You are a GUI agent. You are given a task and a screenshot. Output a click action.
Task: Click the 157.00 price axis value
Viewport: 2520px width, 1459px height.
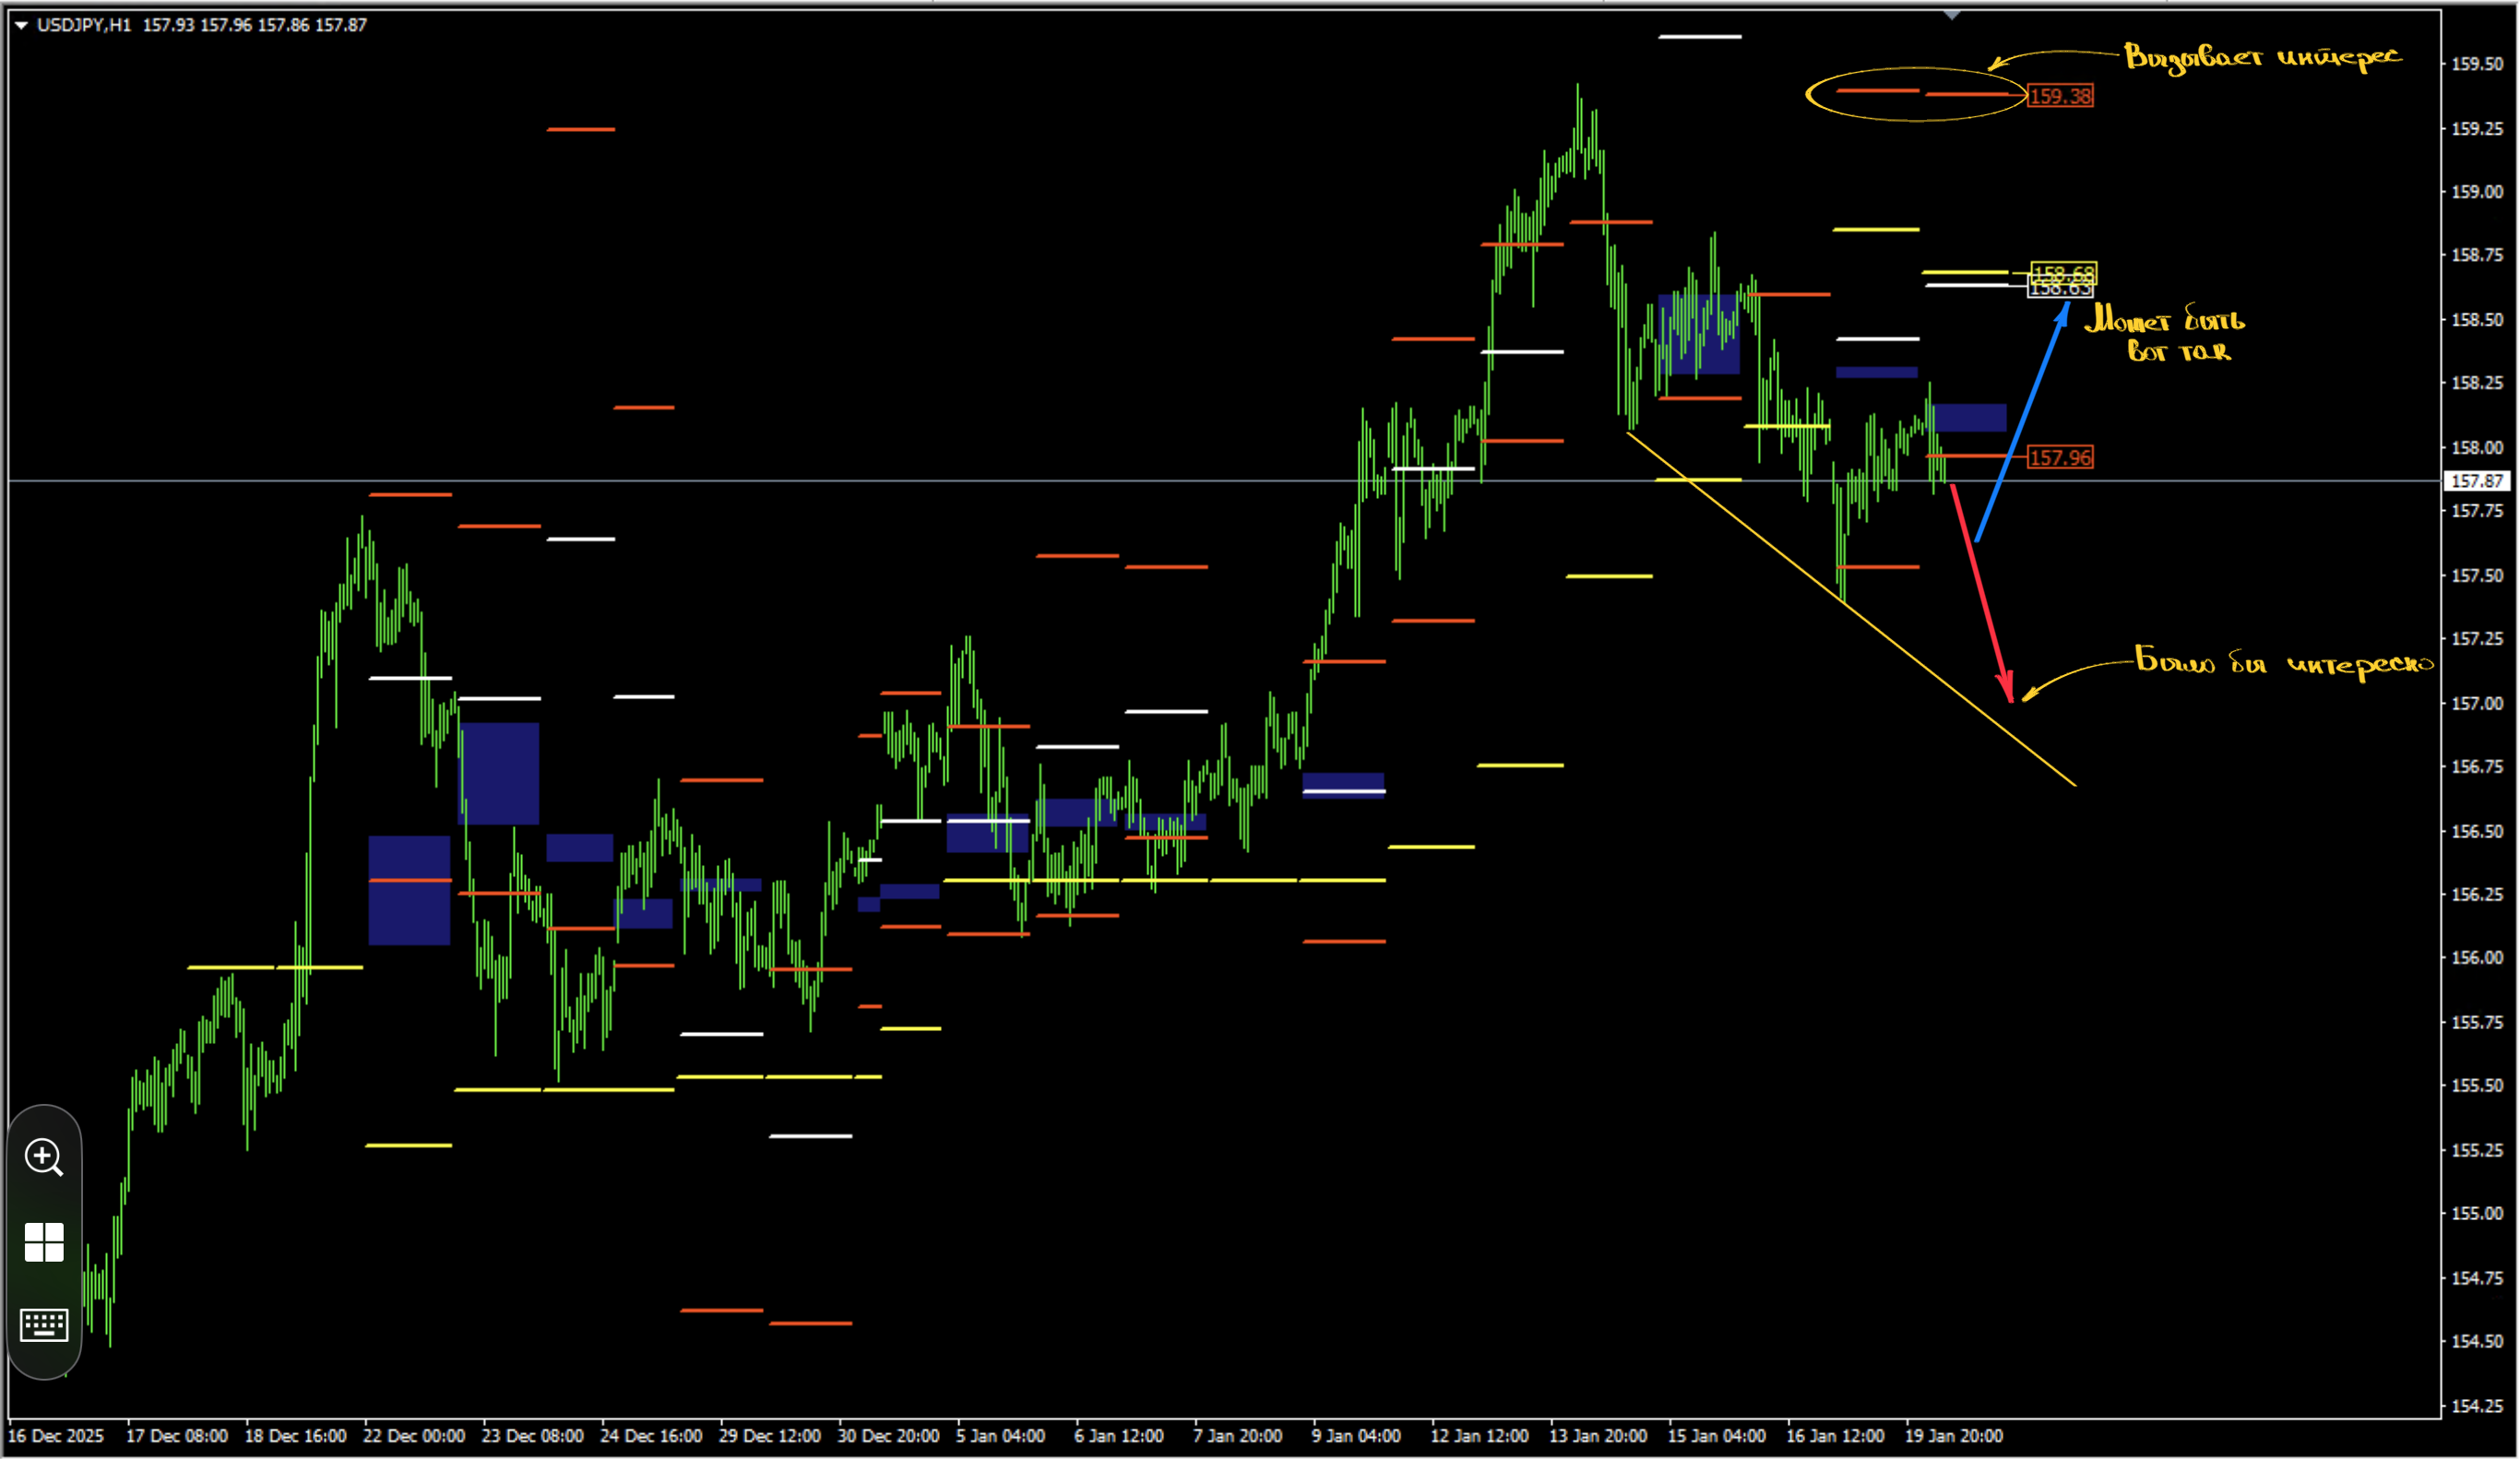[2477, 703]
